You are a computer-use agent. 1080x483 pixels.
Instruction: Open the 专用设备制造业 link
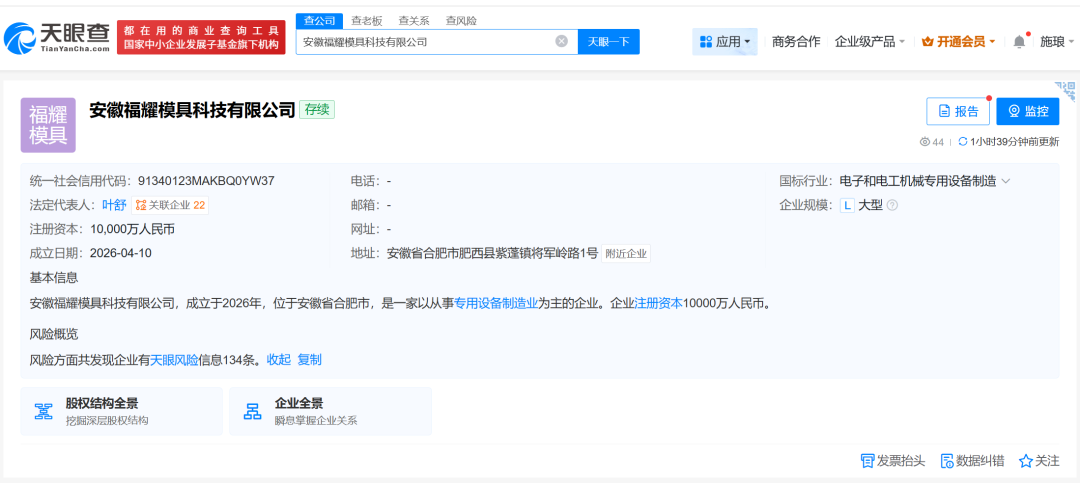[x=496, y=302]
